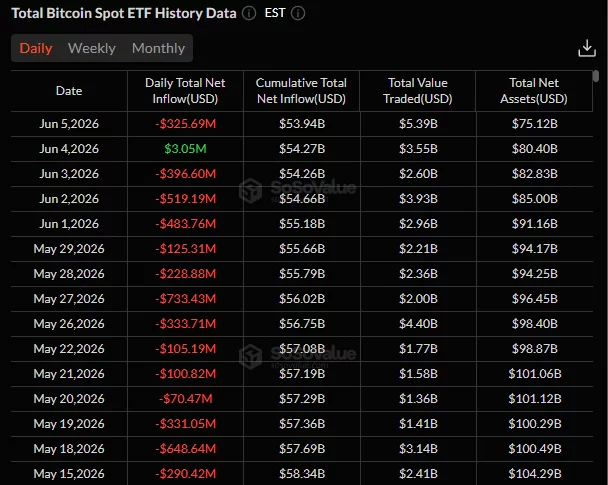Click total net assets $104.29B

point(535,474)
